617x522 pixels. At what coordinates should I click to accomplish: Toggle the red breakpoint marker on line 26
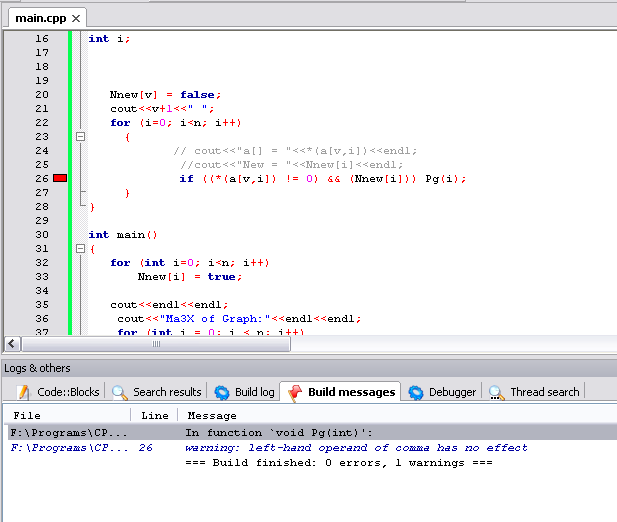60,178
